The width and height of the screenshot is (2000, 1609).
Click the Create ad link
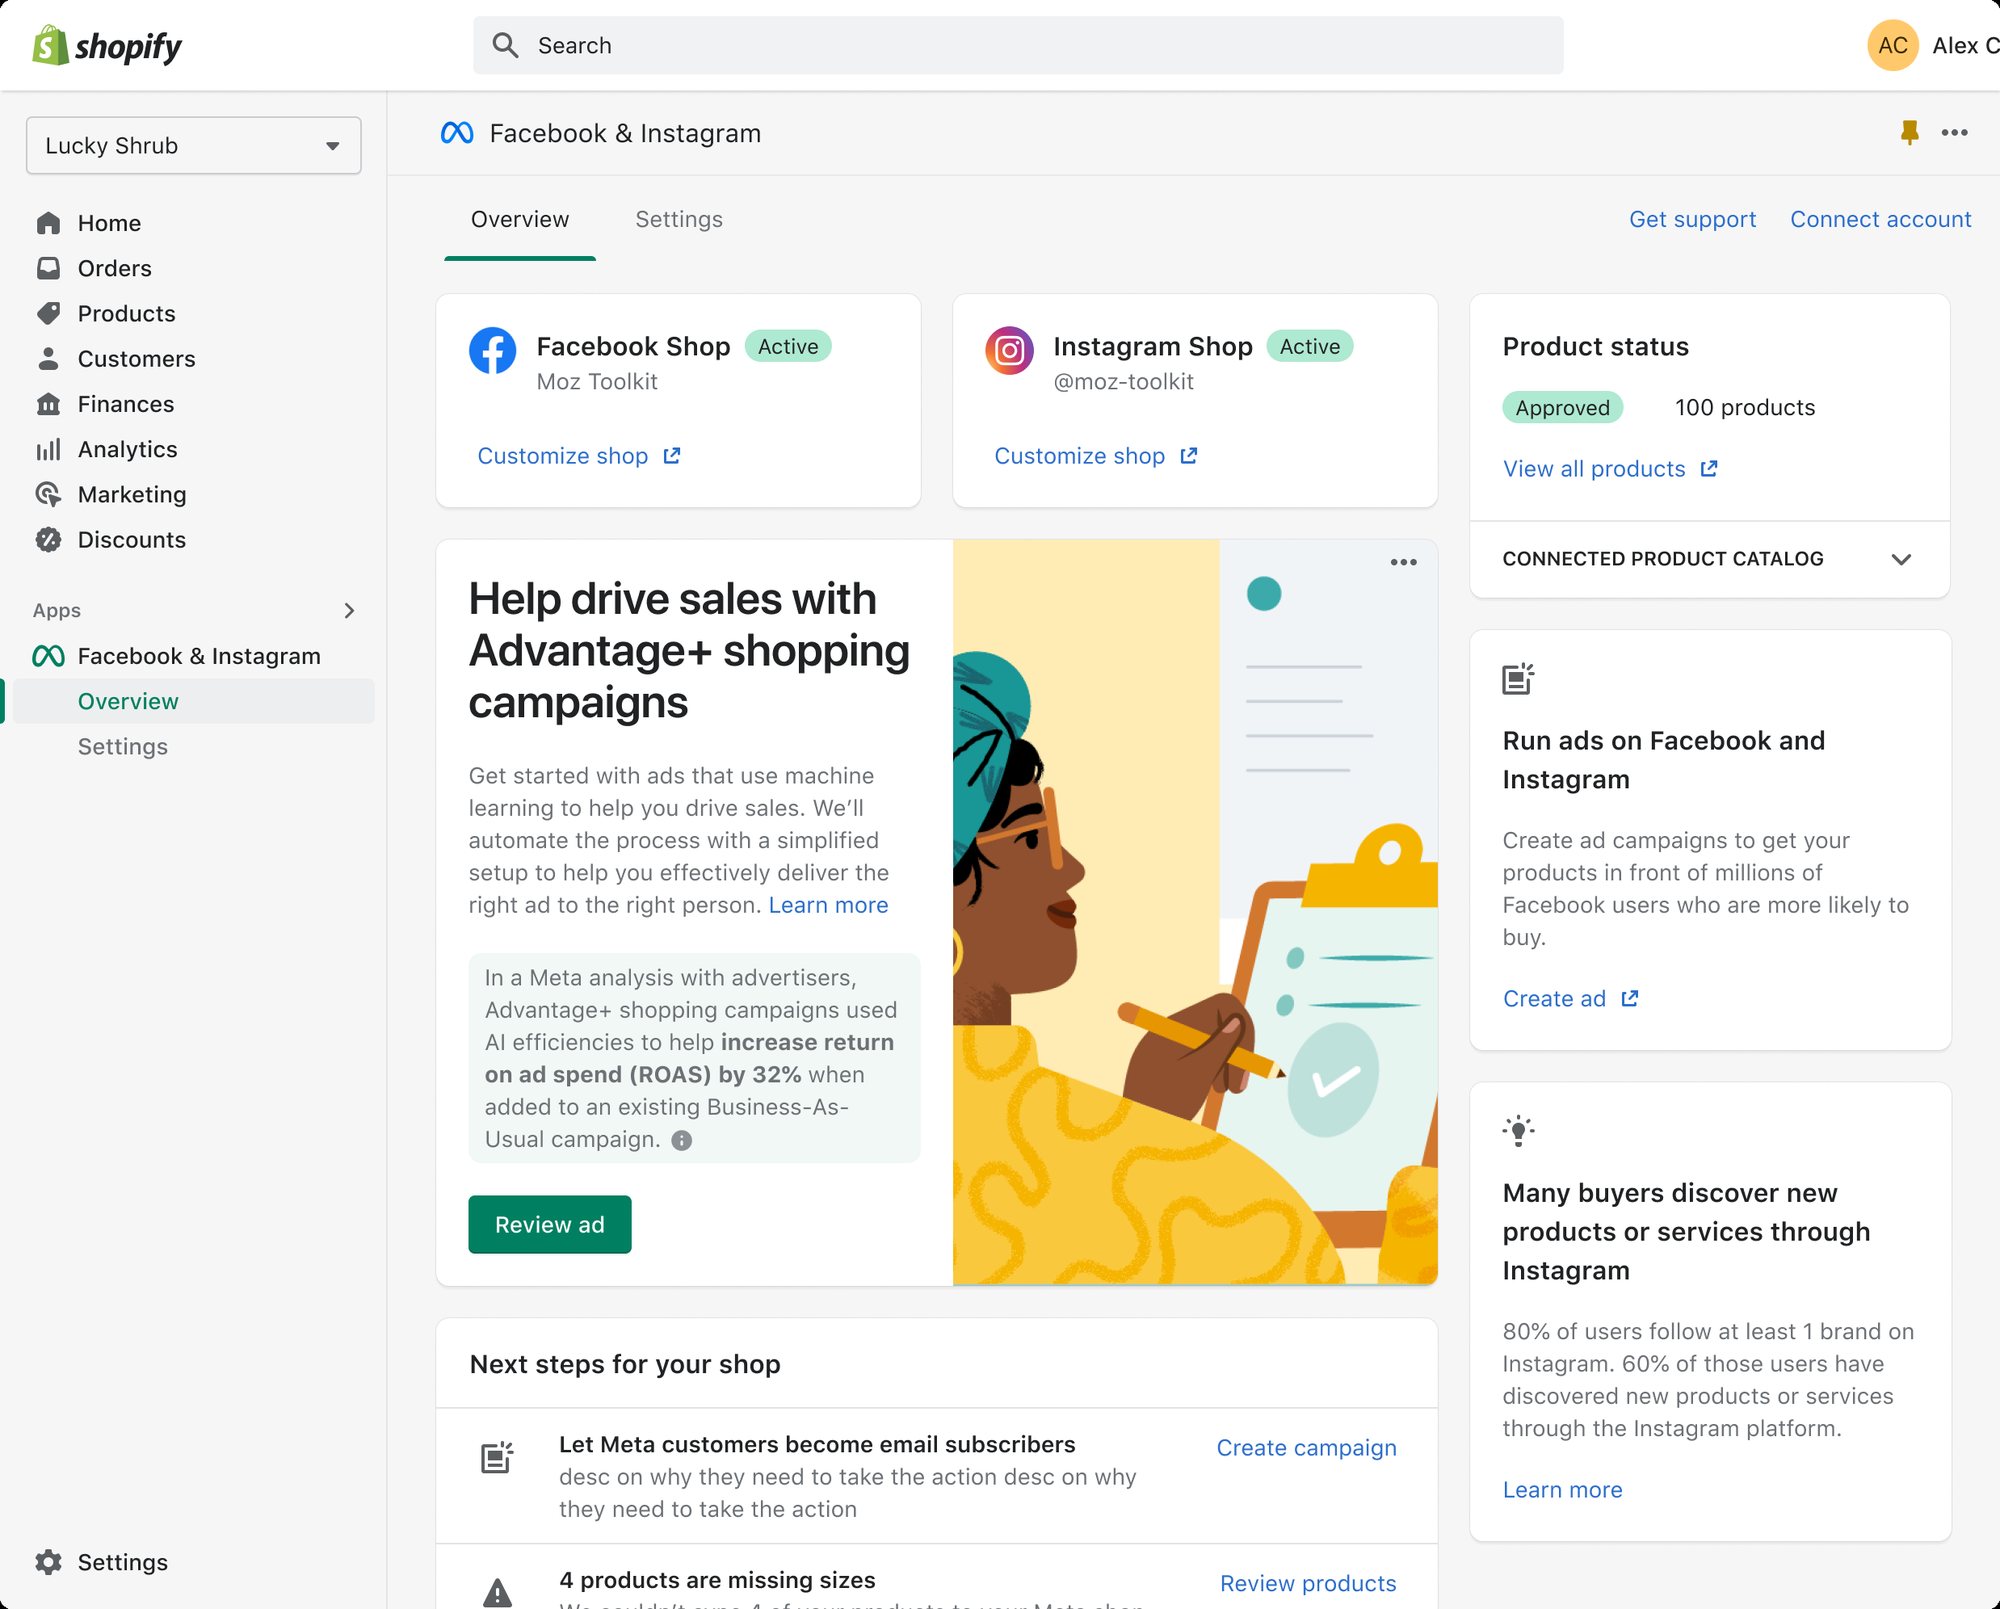coord(1570,999)
